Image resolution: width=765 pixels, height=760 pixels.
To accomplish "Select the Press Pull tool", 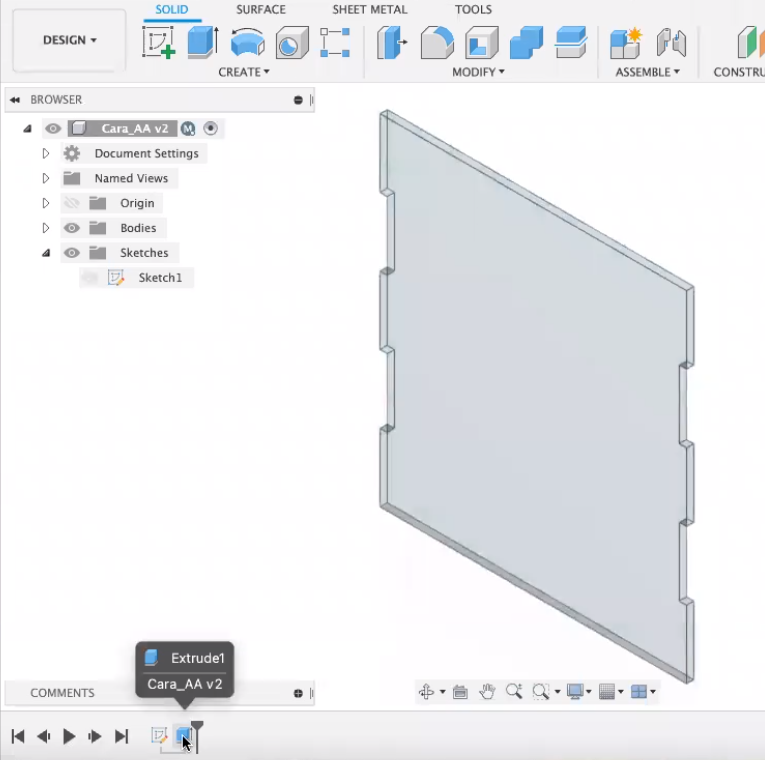I will (x=392, y=42).
